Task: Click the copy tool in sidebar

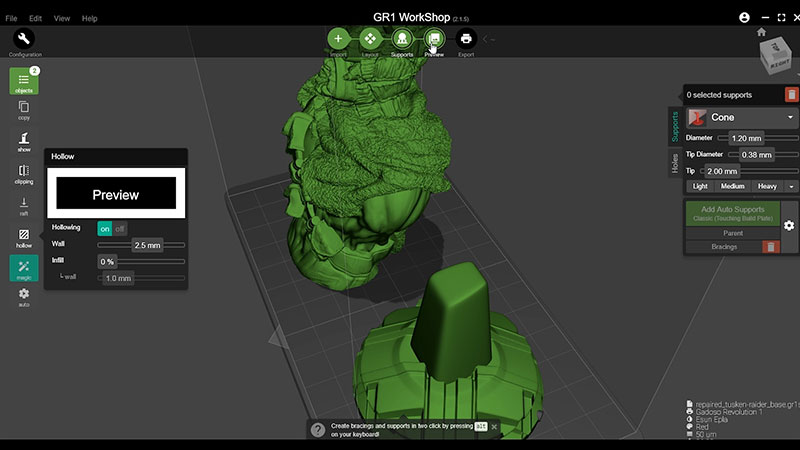Action: click(x=24, y=109)
